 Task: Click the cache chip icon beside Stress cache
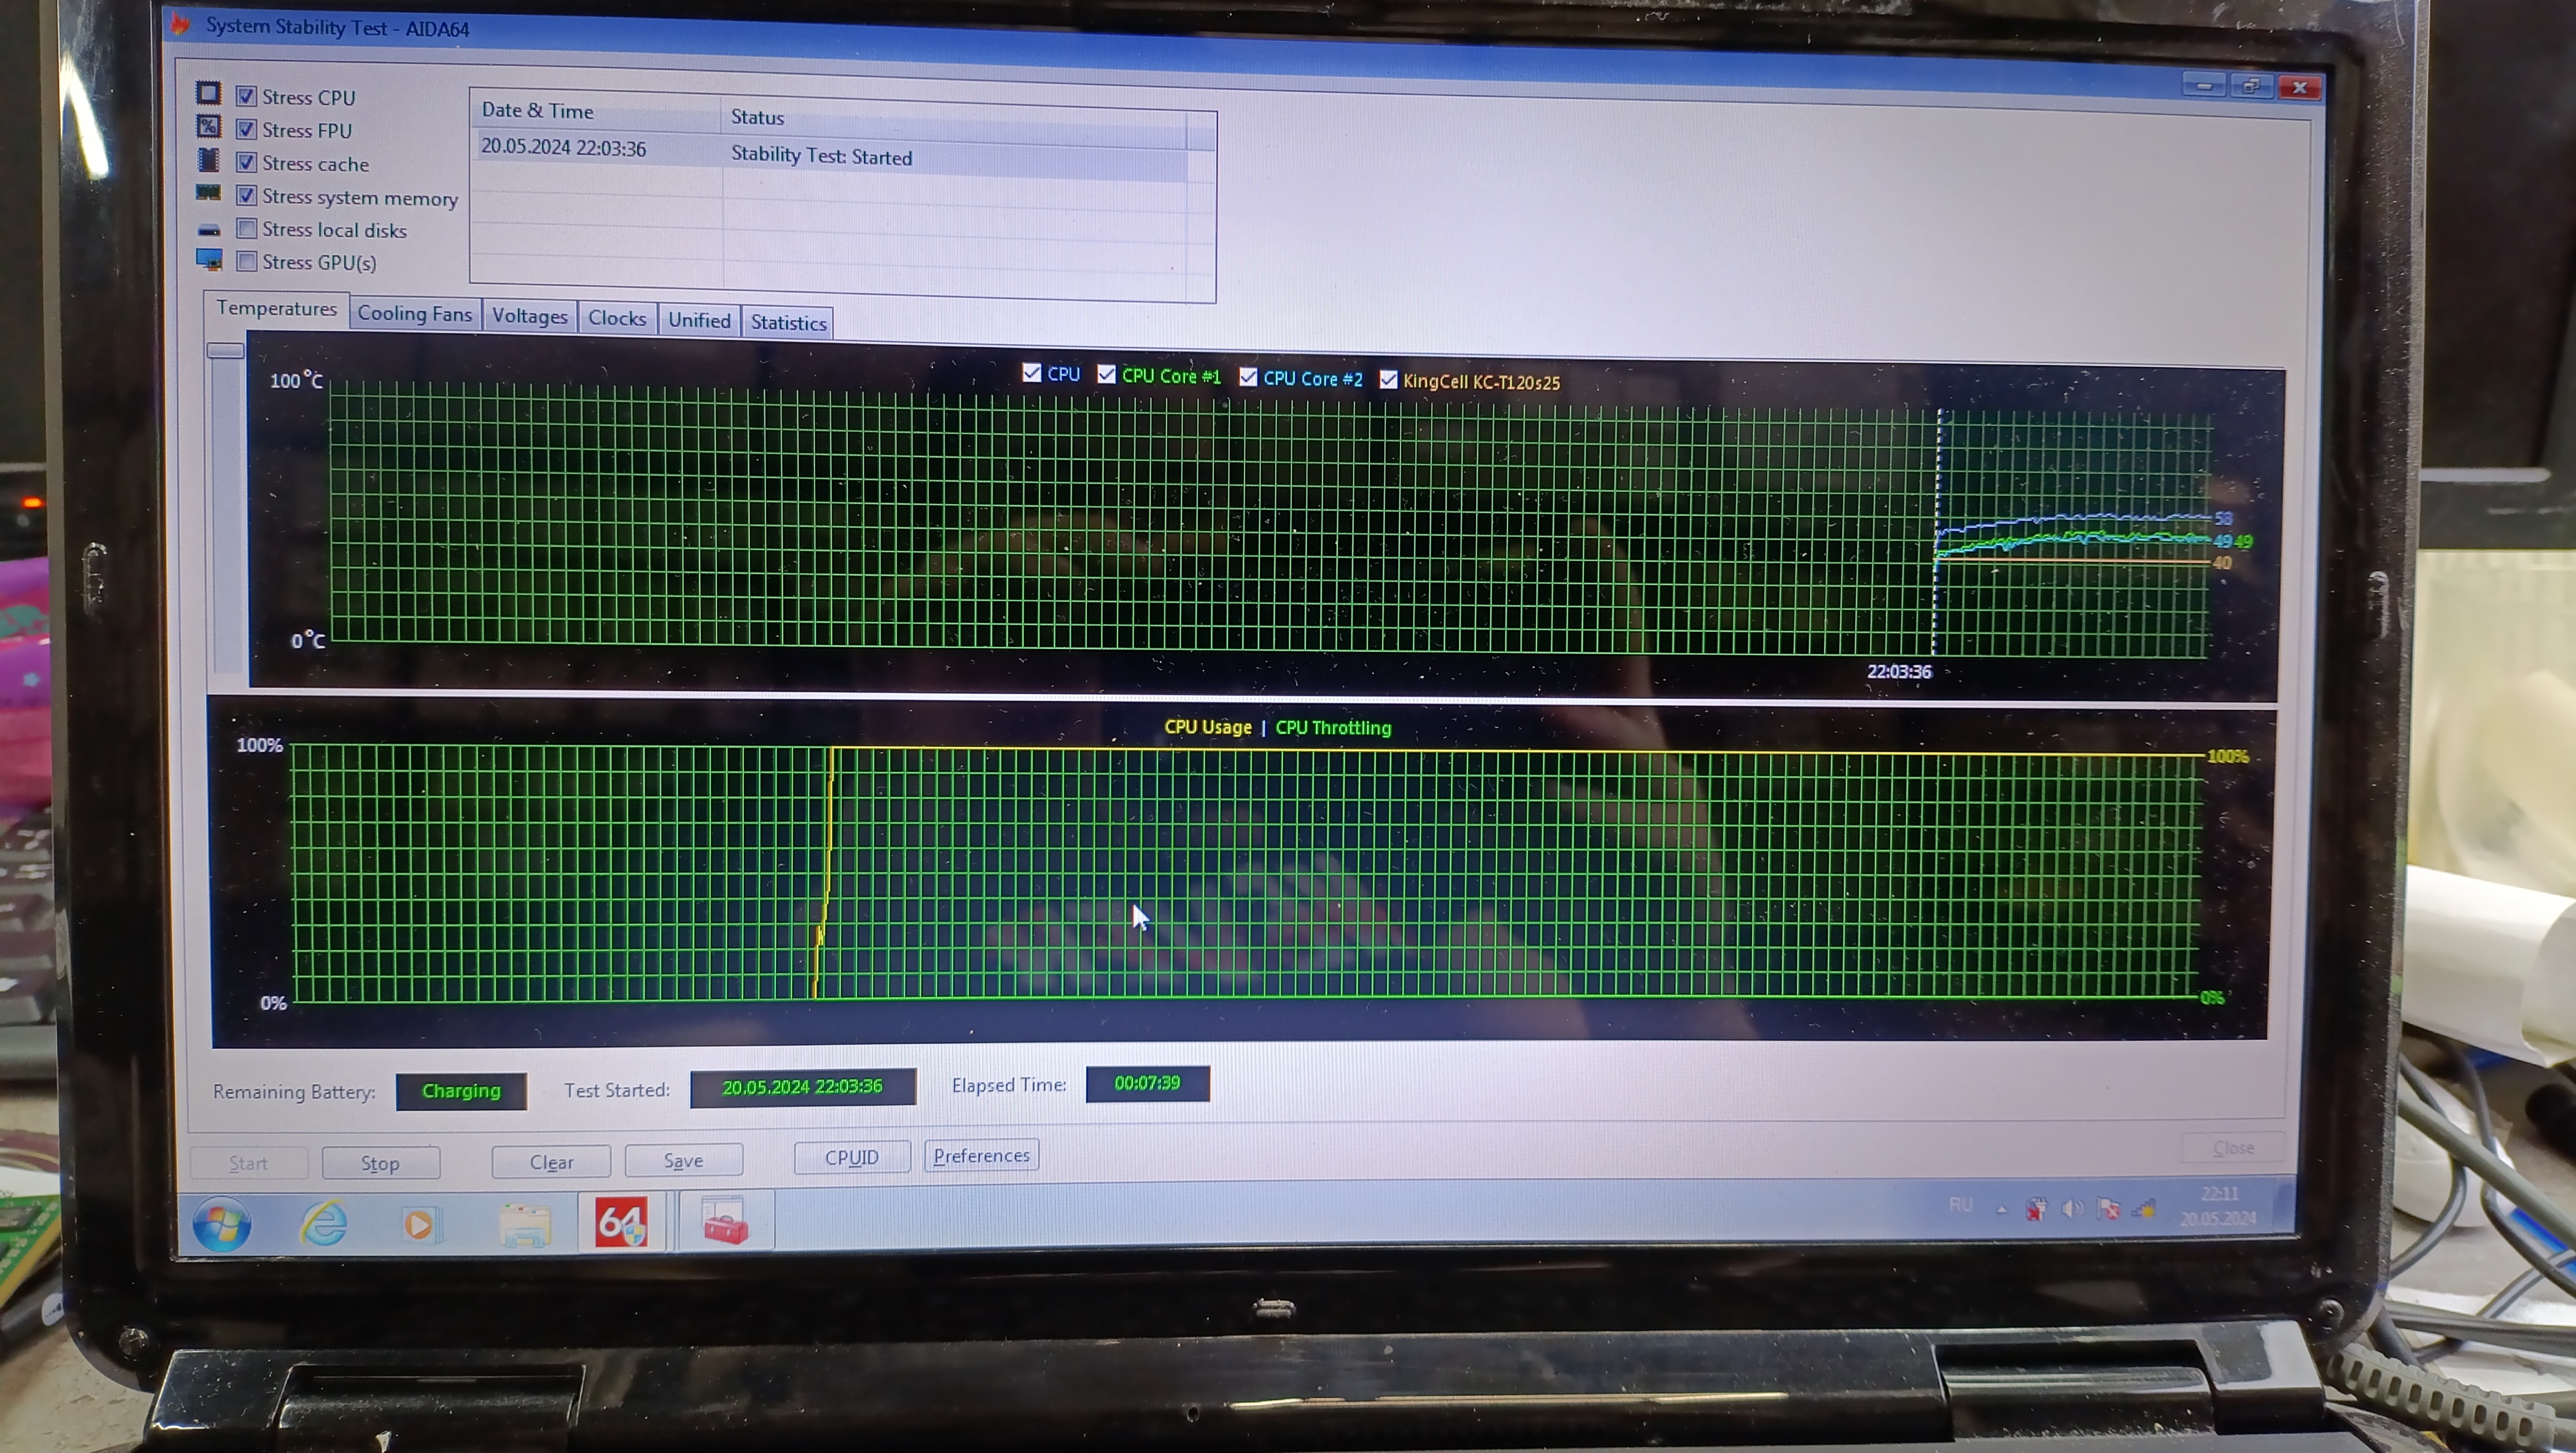pyautogui.click(x=208, y=159)
